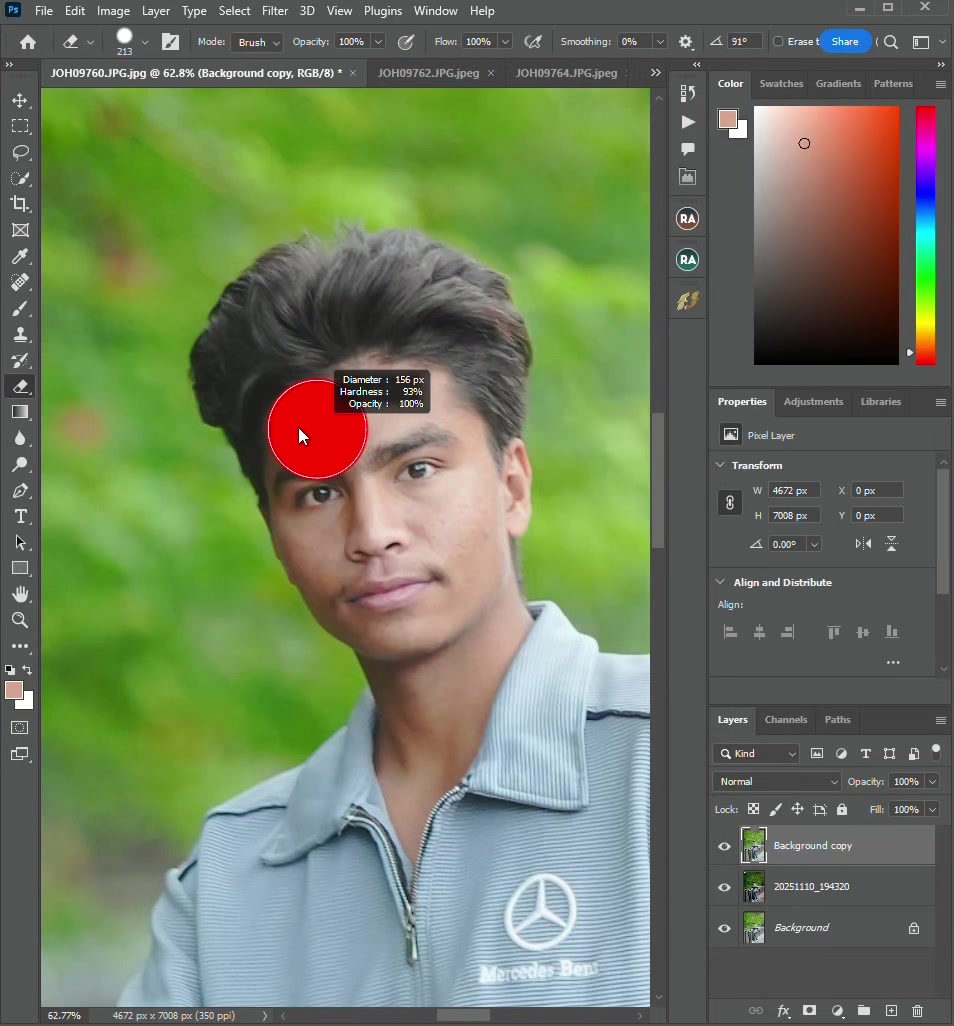Select the Gradient tool
The image size is (954, 1026).
(x=20, y=412)
